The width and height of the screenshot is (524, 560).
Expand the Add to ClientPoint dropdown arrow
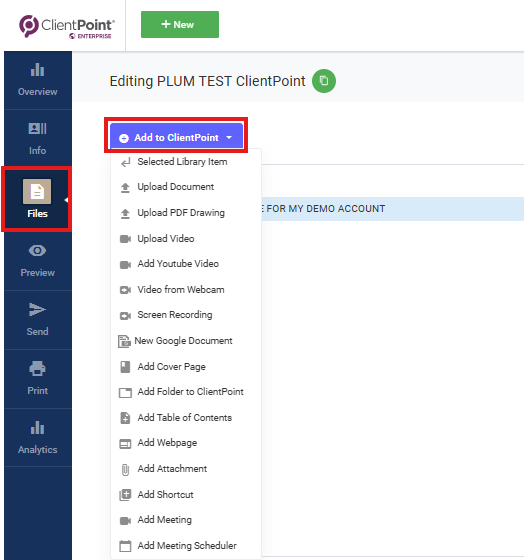(x=229, y=138)
